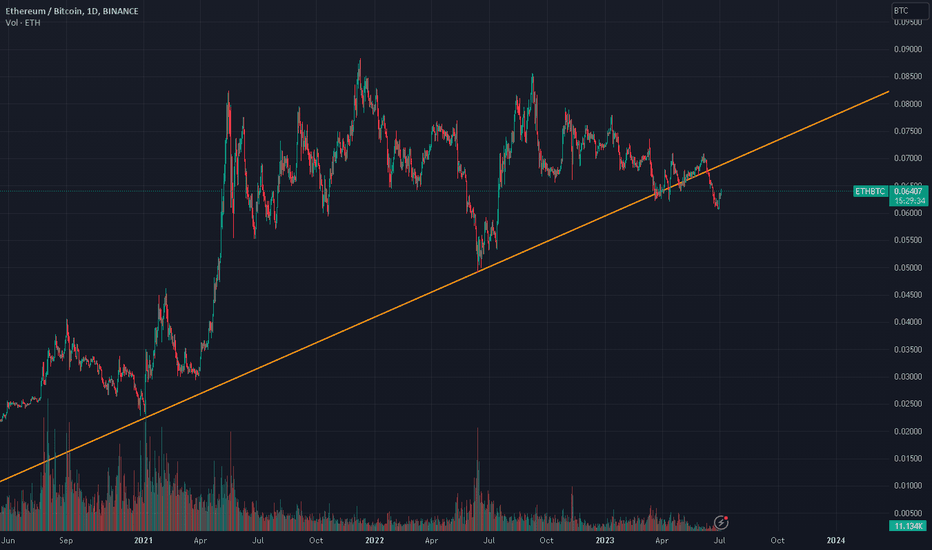Click the 2021 year label on time axis
The image size is (932, 550).
(x=143, y=540)
